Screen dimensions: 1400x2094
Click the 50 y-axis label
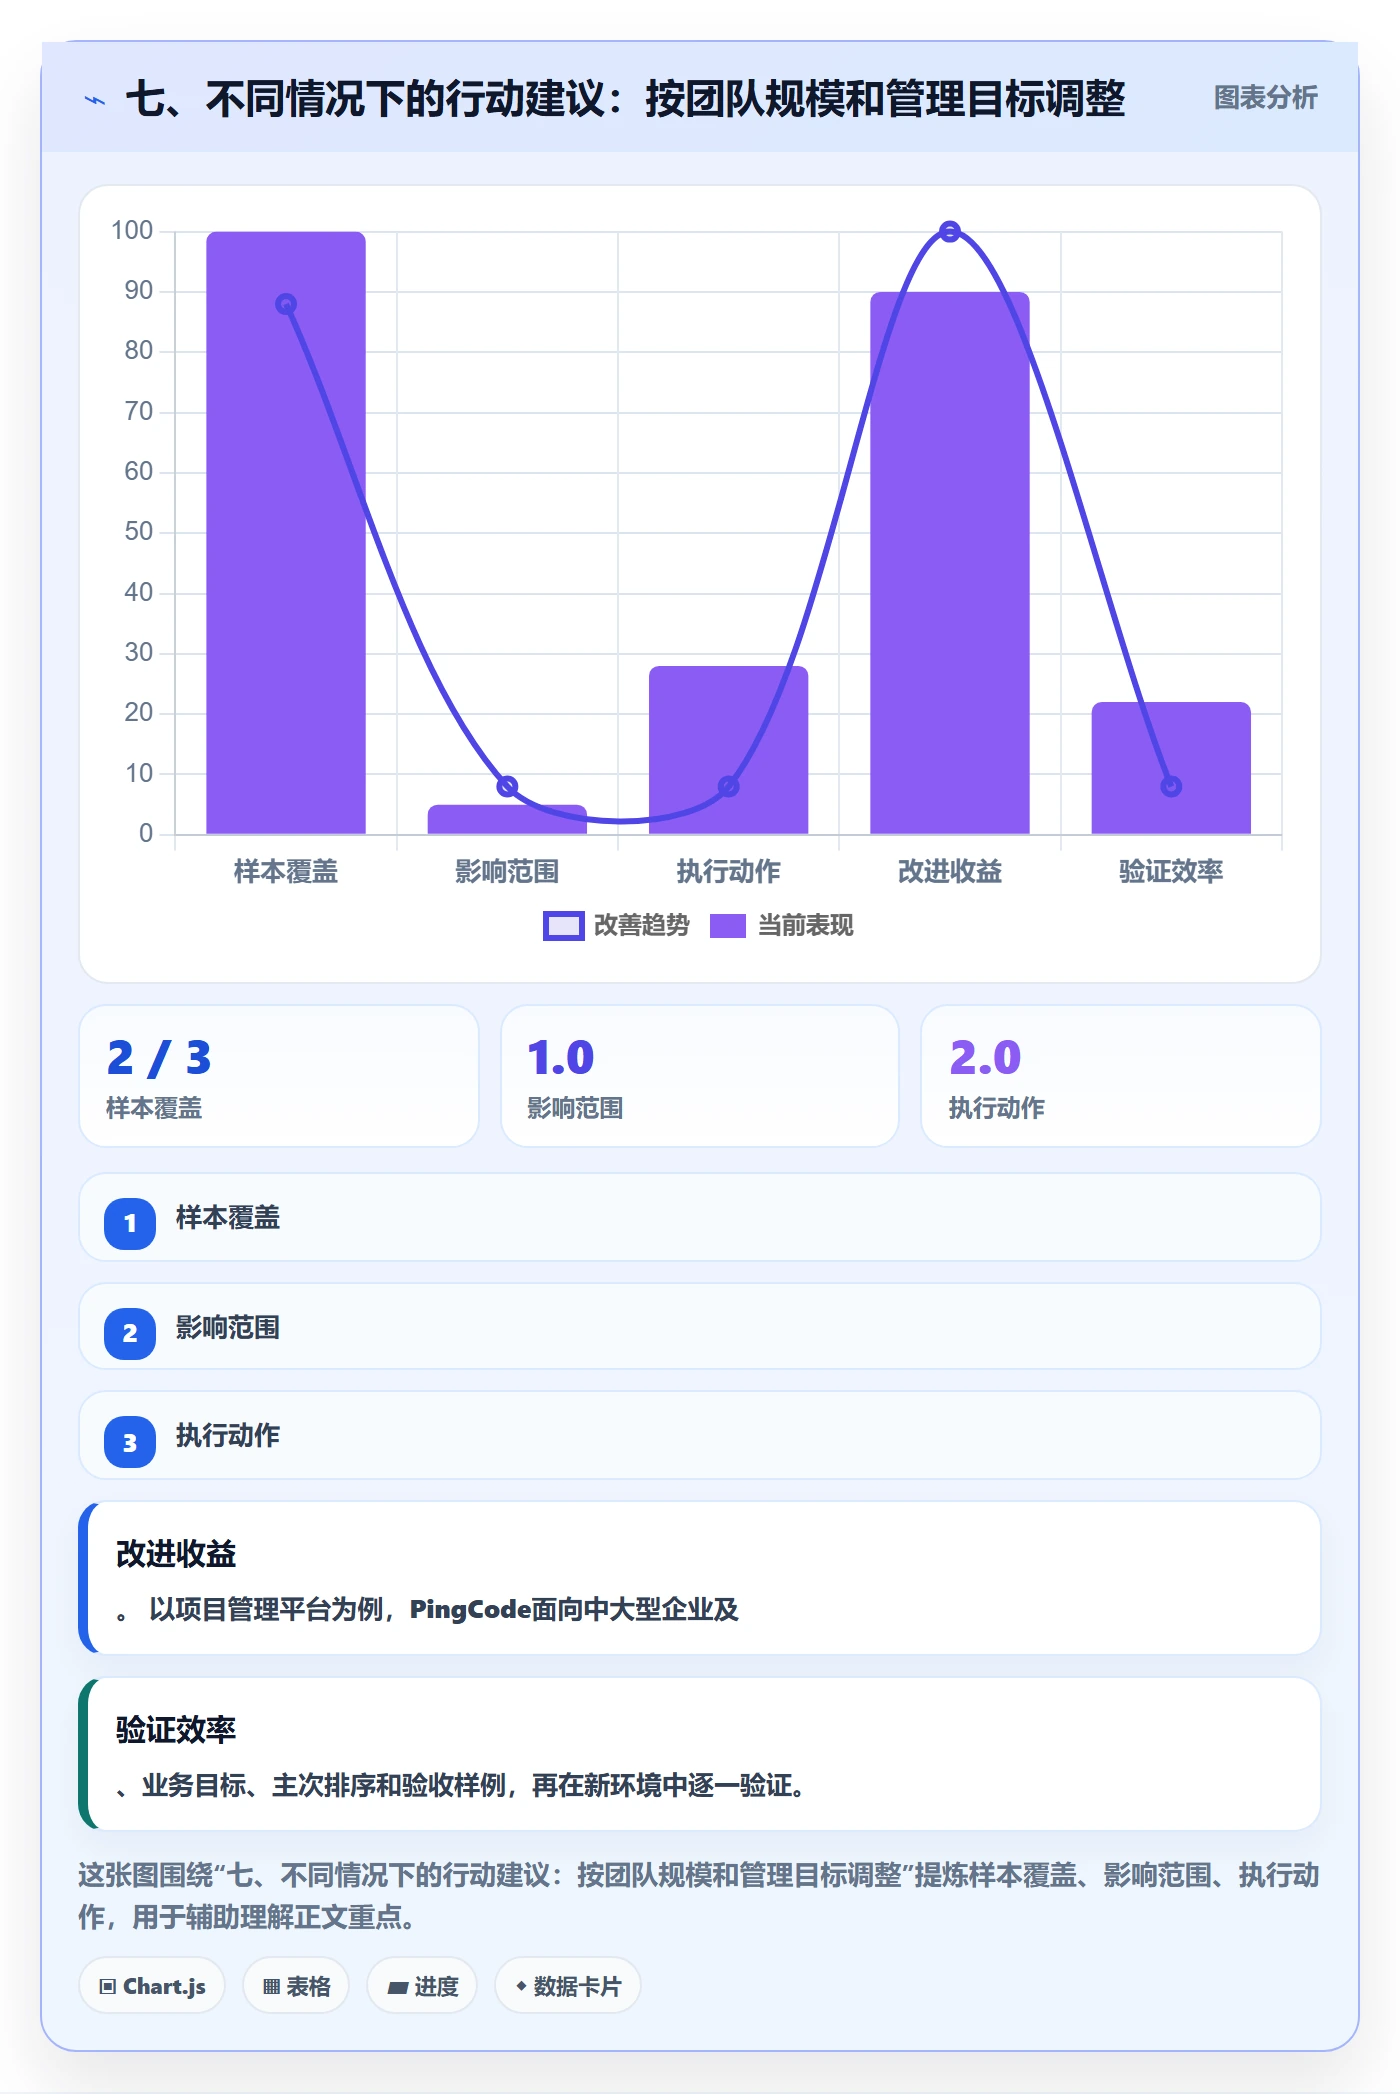click(139, 532)
